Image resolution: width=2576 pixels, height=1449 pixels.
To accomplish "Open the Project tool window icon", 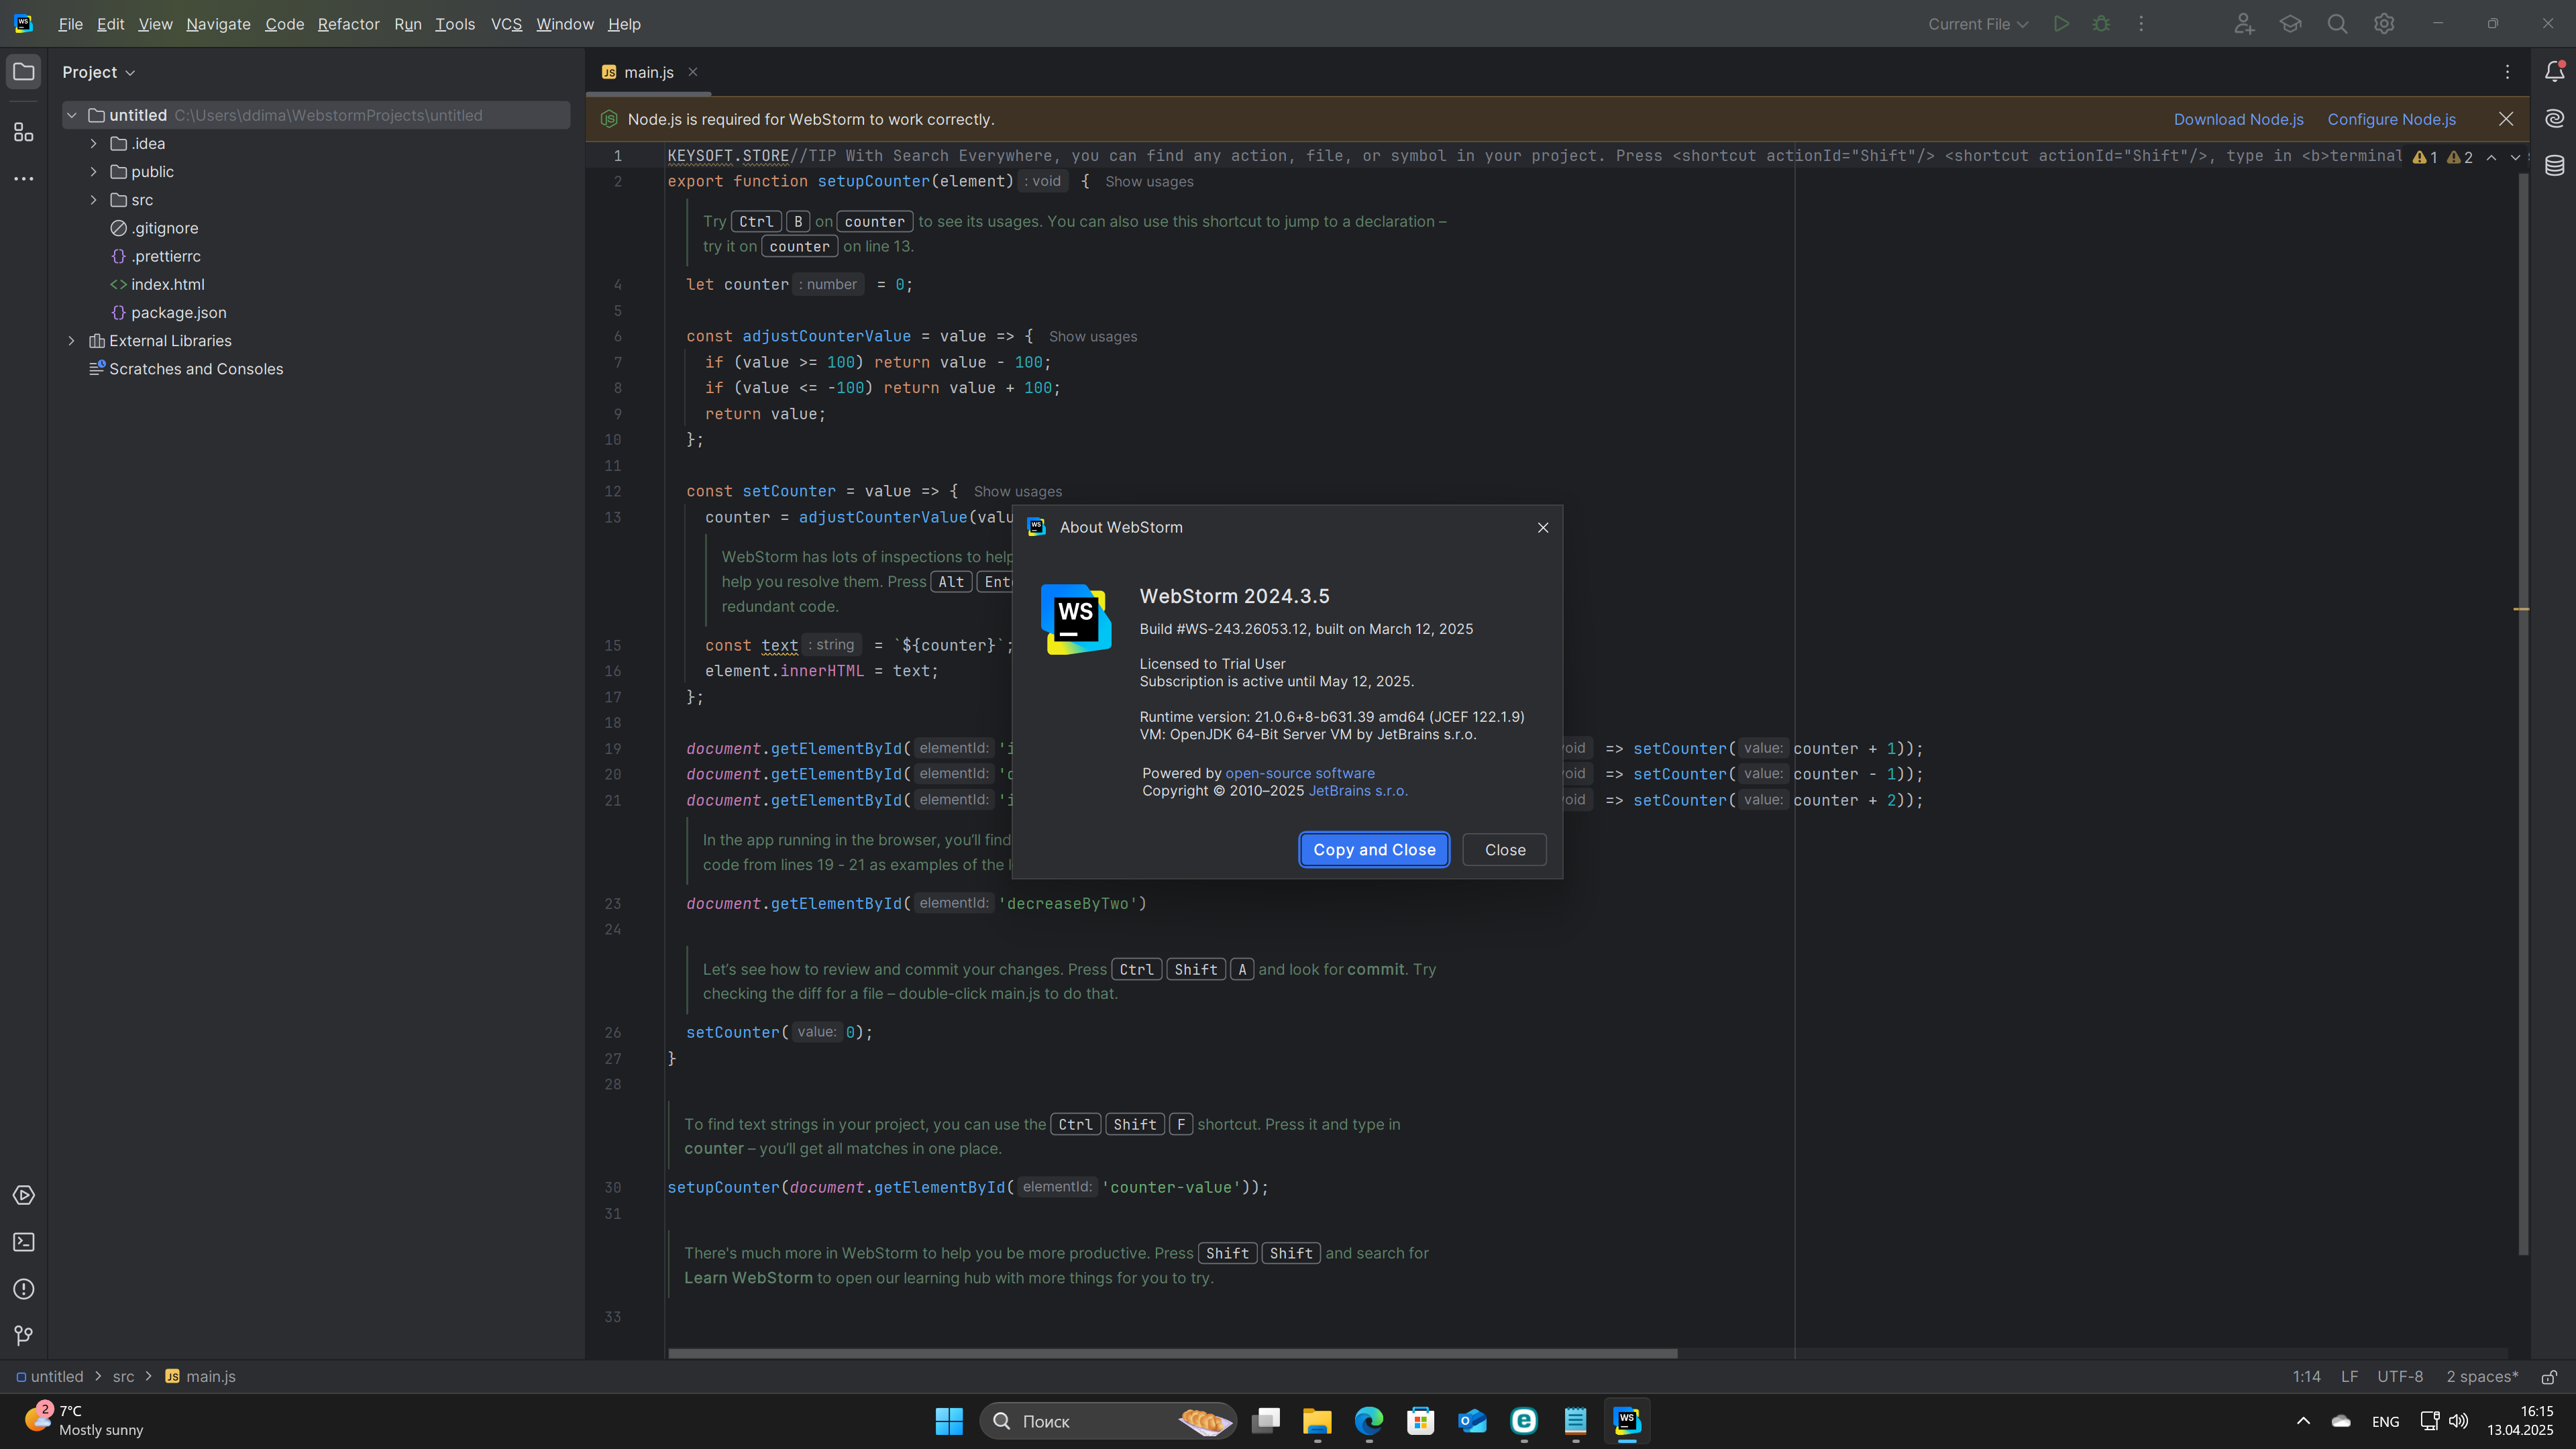I will [x=24, y=72].
